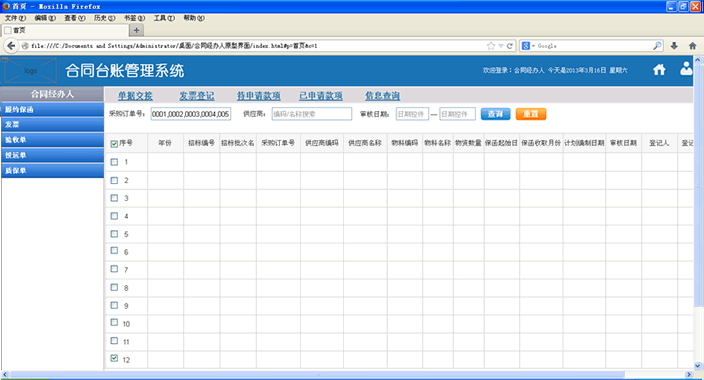This screenshot has width=704, height=380.
Task: Click the blue 查询 button
Action: pyautogui.click(x=495, y=114)
